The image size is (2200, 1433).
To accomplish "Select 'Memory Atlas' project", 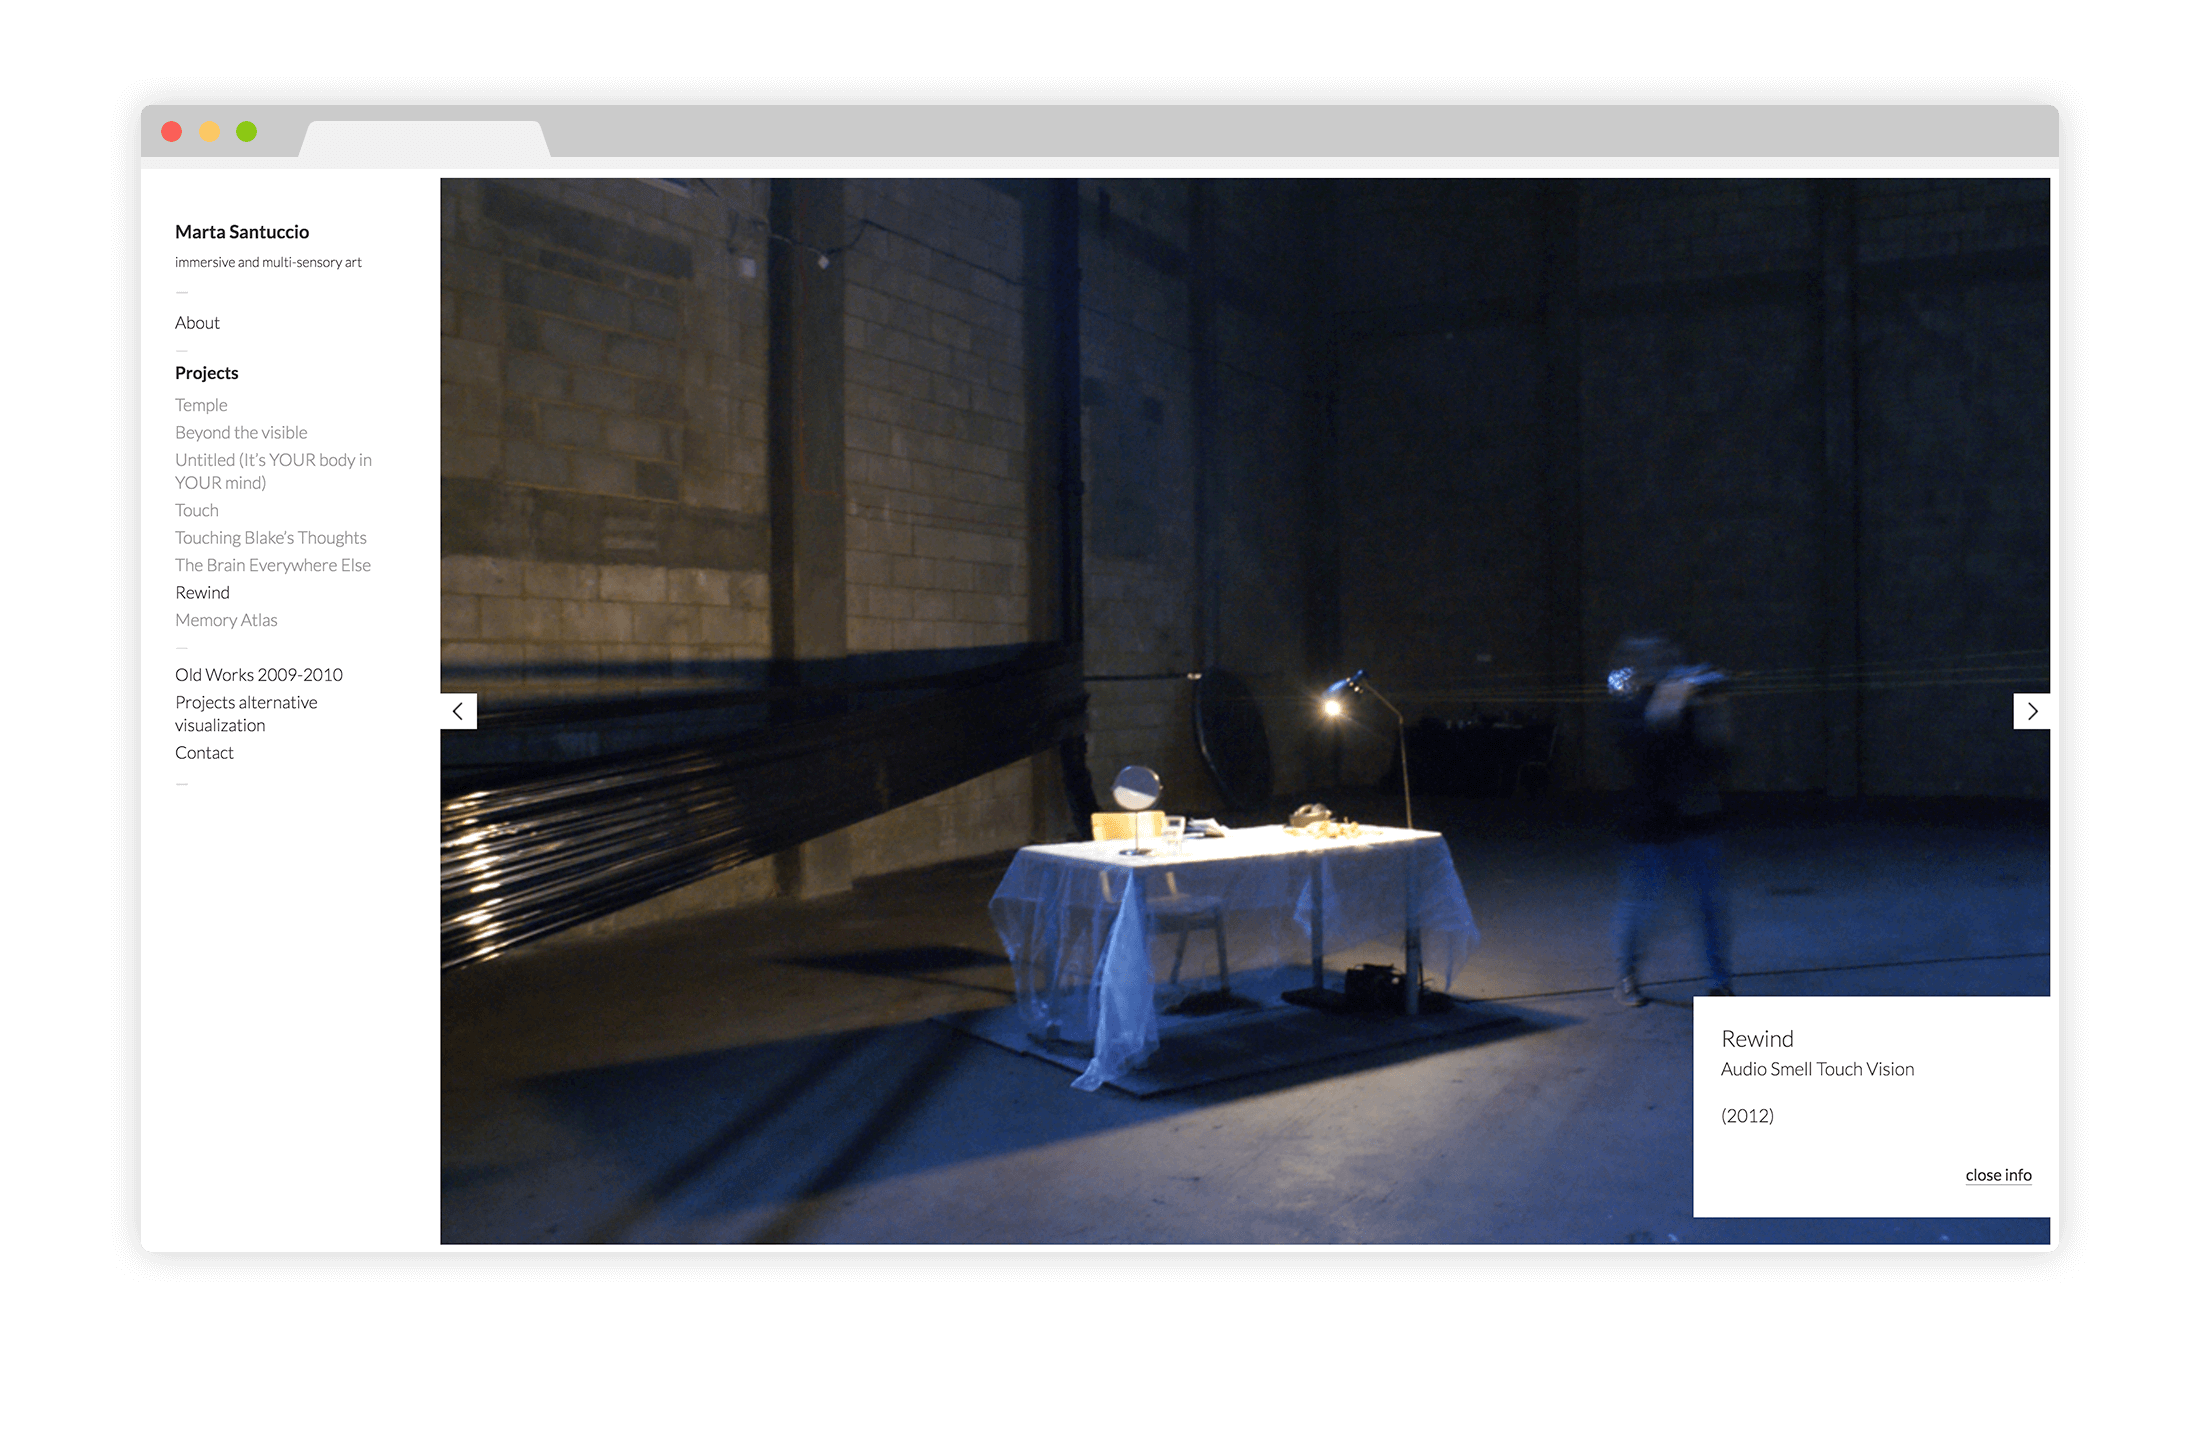I will (x=228, y=620).
